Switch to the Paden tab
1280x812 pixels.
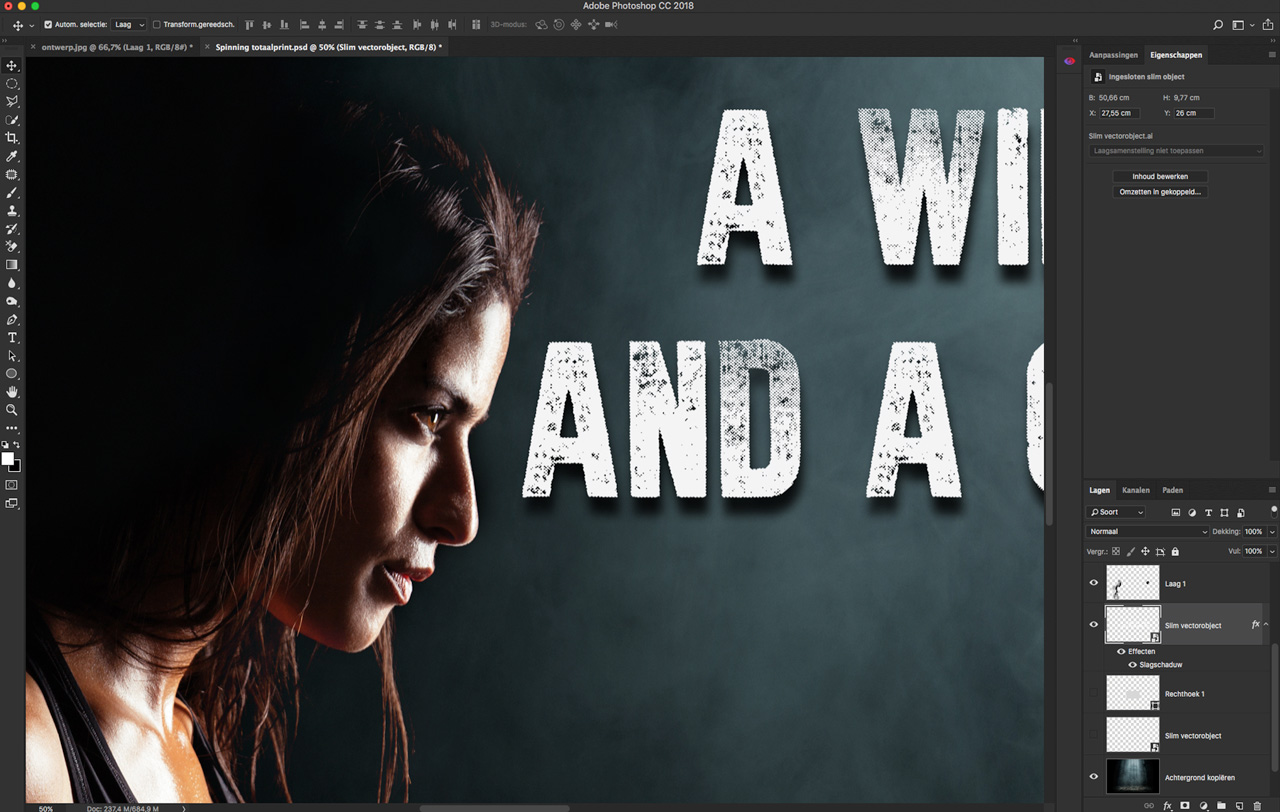(1173, 490)
